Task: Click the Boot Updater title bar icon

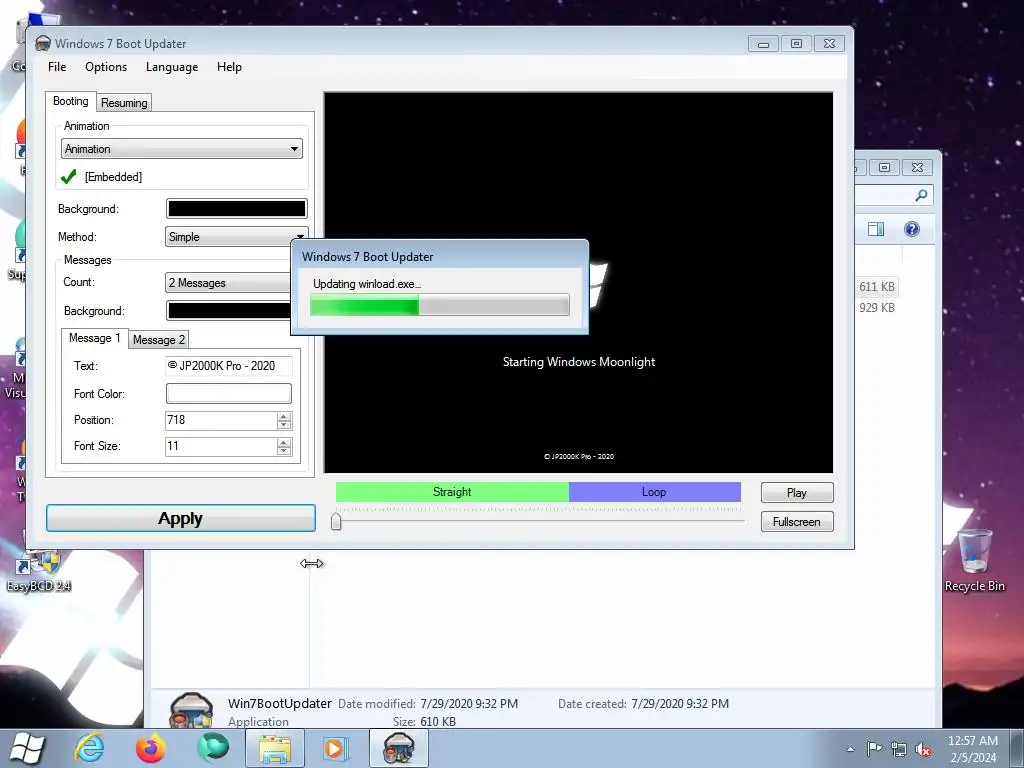Action: pos(42,43)
